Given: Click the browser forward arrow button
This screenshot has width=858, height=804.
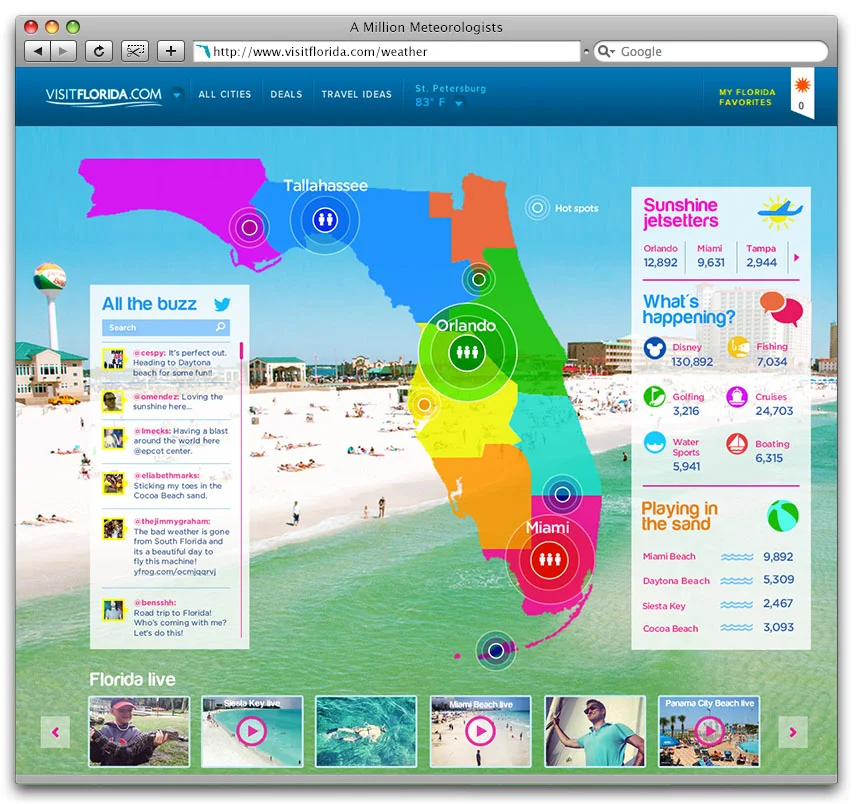Looking at the screenshot, I should point(63,51).
